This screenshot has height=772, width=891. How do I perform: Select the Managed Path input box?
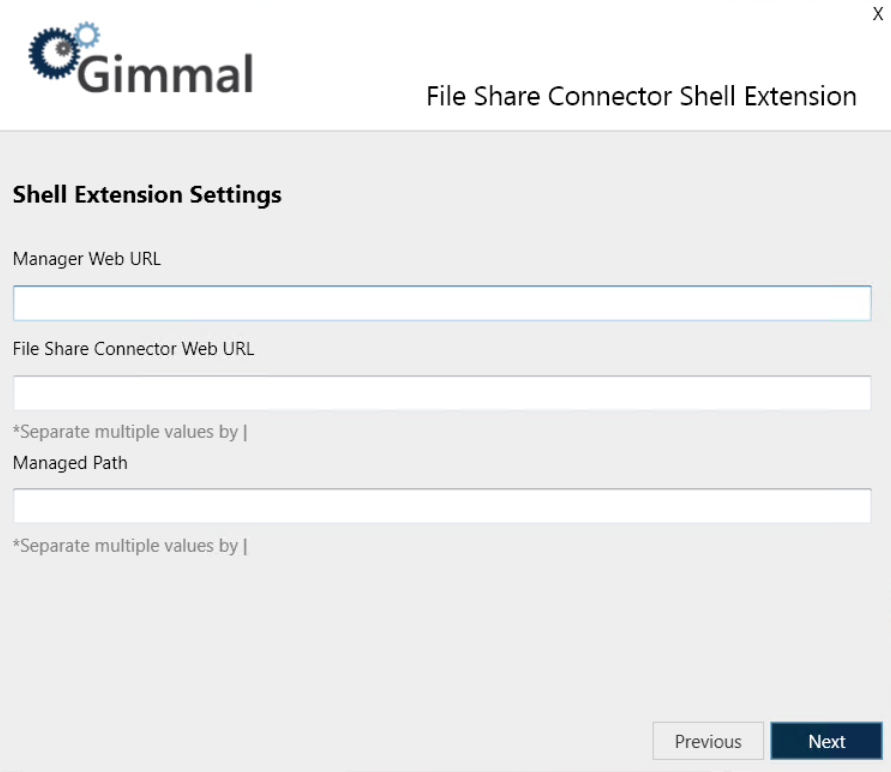442,506
